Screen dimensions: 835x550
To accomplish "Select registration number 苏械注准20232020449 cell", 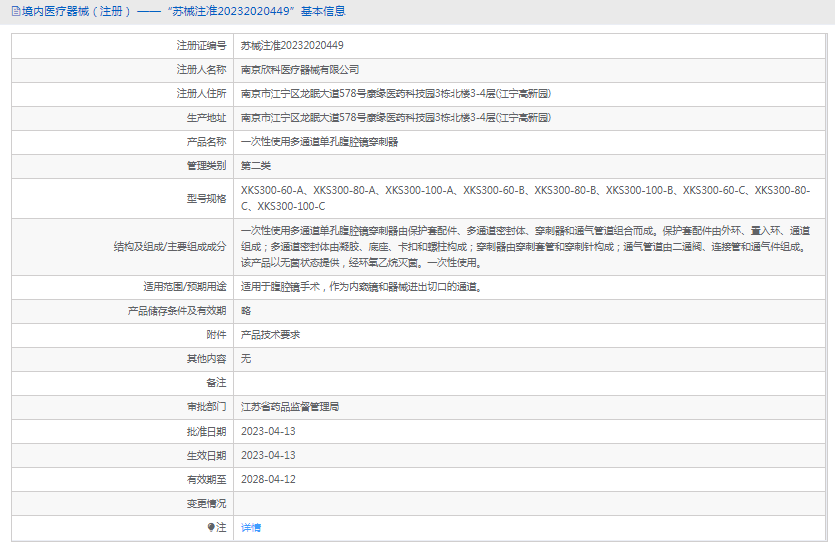I will pos(292,46).
